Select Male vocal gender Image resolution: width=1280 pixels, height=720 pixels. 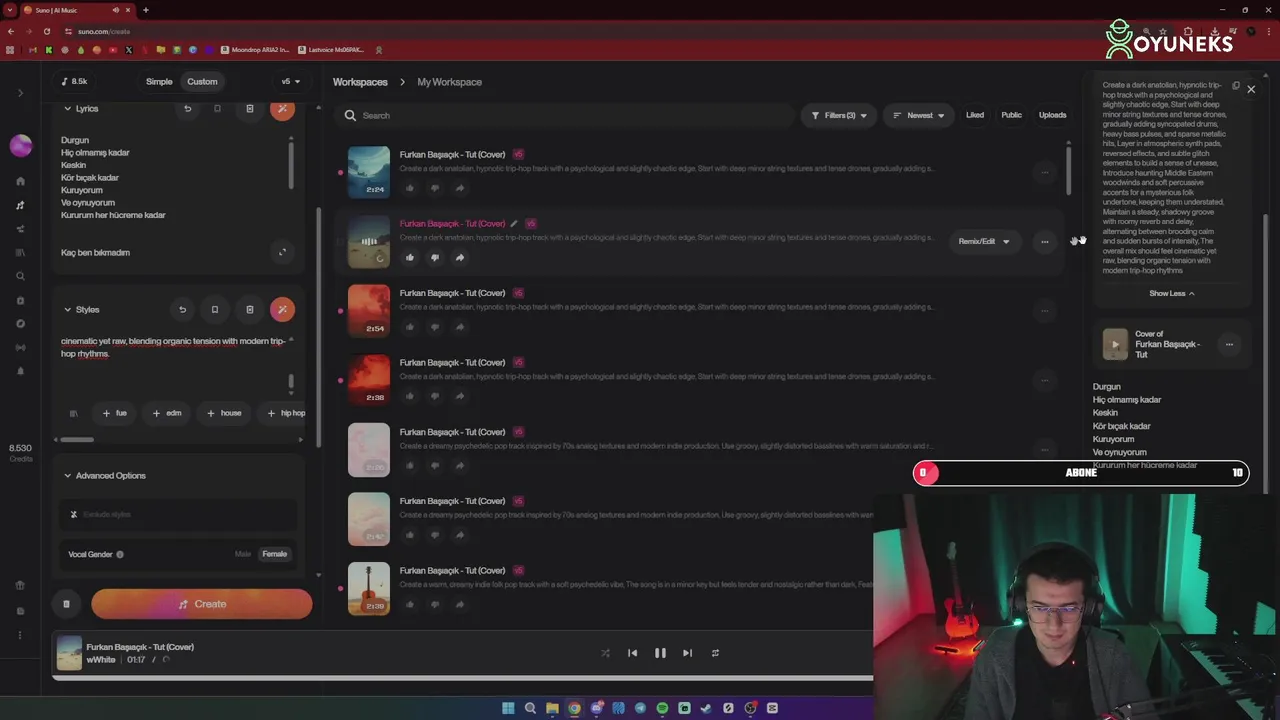click(243, 554)
